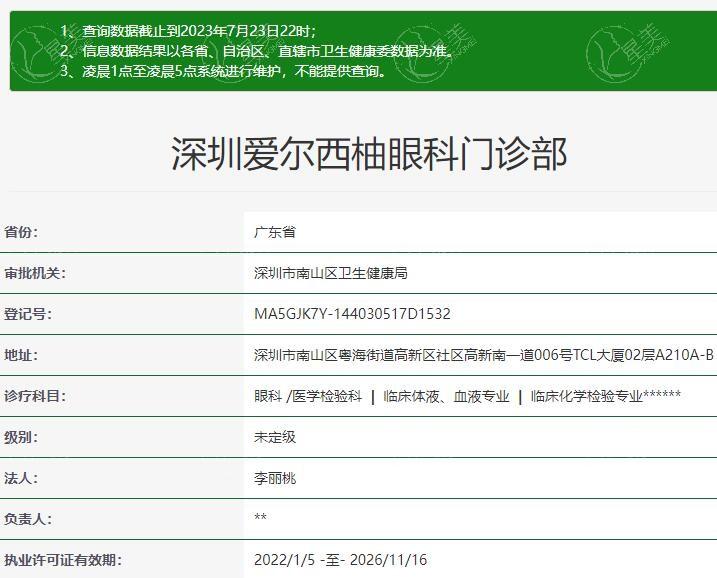The image size is (717, 578).
Task: Click the 眼科 /医学检验科 text
Action: point(308,396)
